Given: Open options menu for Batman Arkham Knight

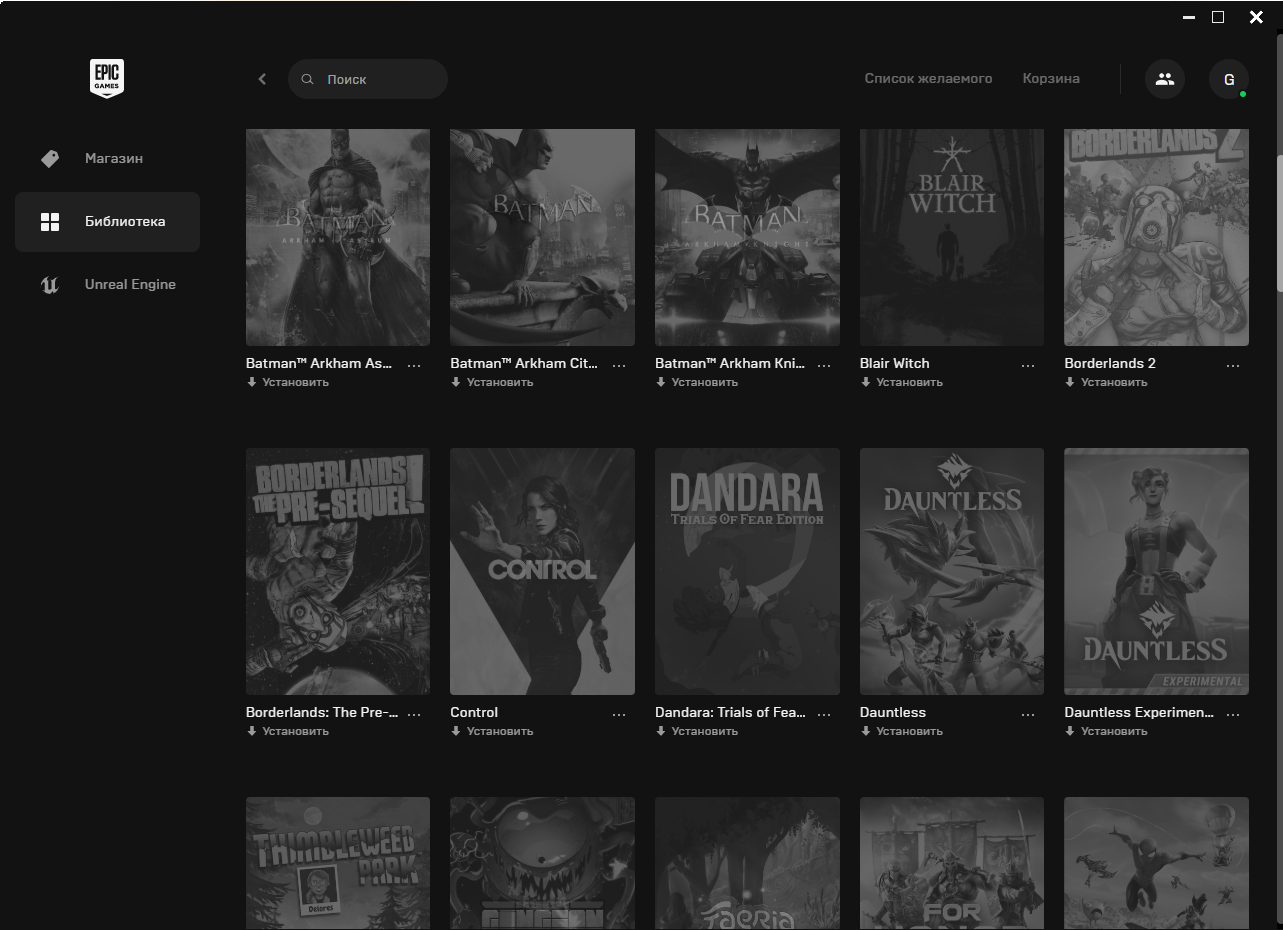Looking at the screenshot, I should [x=824, y=366].
